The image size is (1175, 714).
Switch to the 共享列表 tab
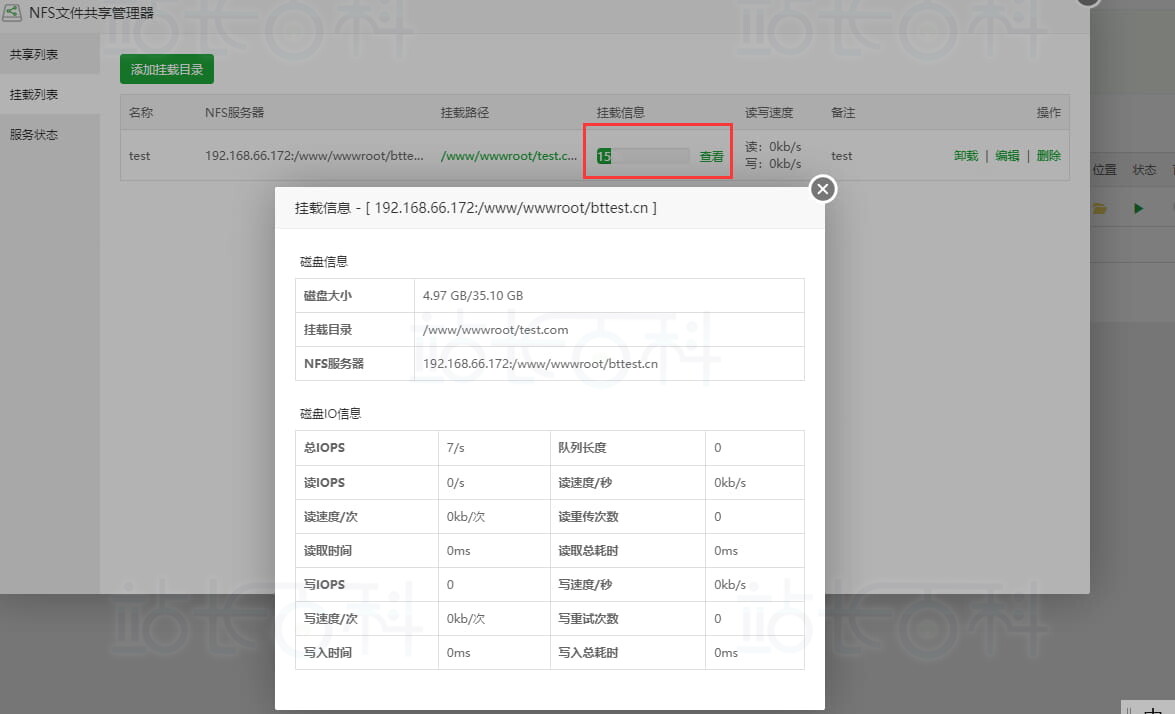[34, 54]
